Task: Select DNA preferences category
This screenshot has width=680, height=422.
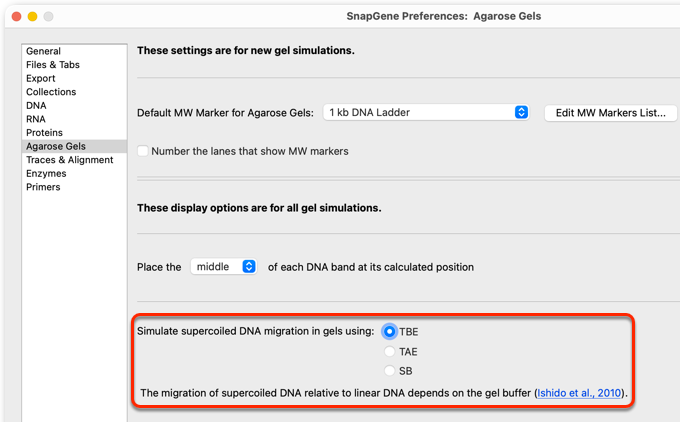Action: coord(36,105)
